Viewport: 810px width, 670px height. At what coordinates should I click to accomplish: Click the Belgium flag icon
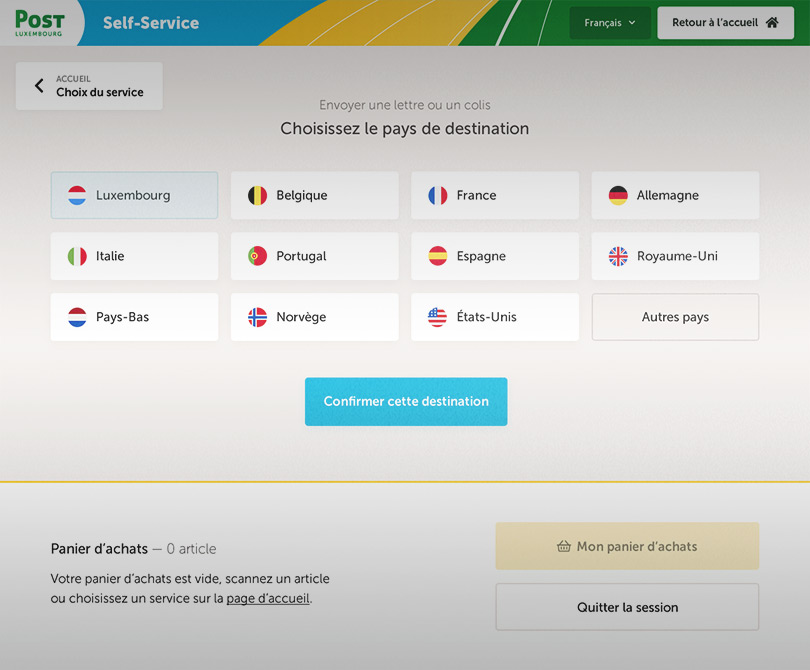[257, 195]
